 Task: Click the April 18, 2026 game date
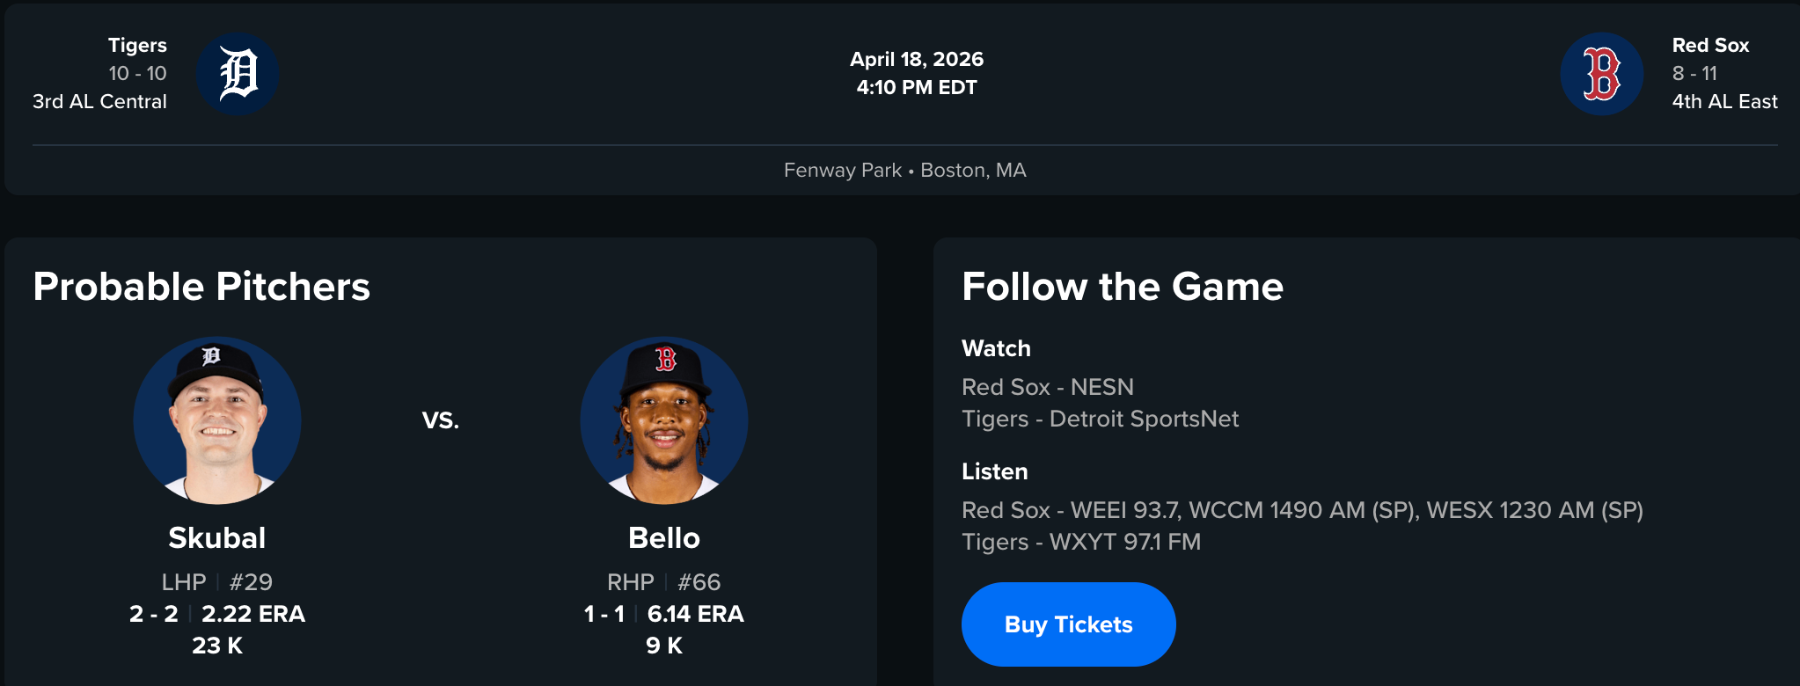click(x=916, y=59)
